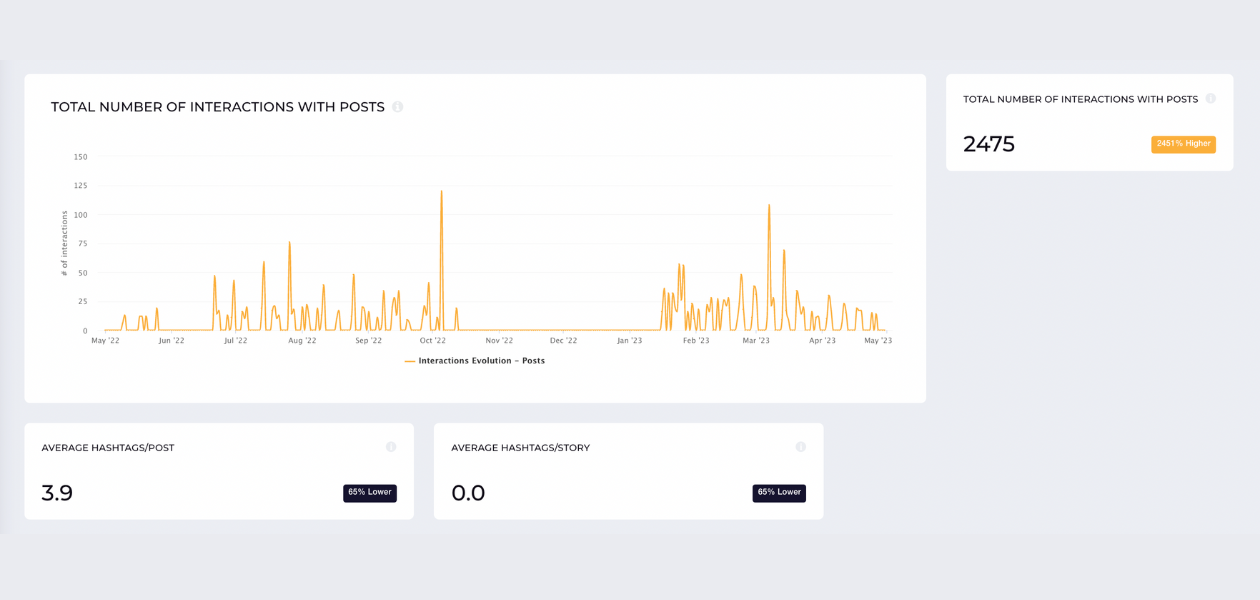Click the Mar '23 spike on the chart
This screenshot has height=600, width=1260.
(769, 206)
